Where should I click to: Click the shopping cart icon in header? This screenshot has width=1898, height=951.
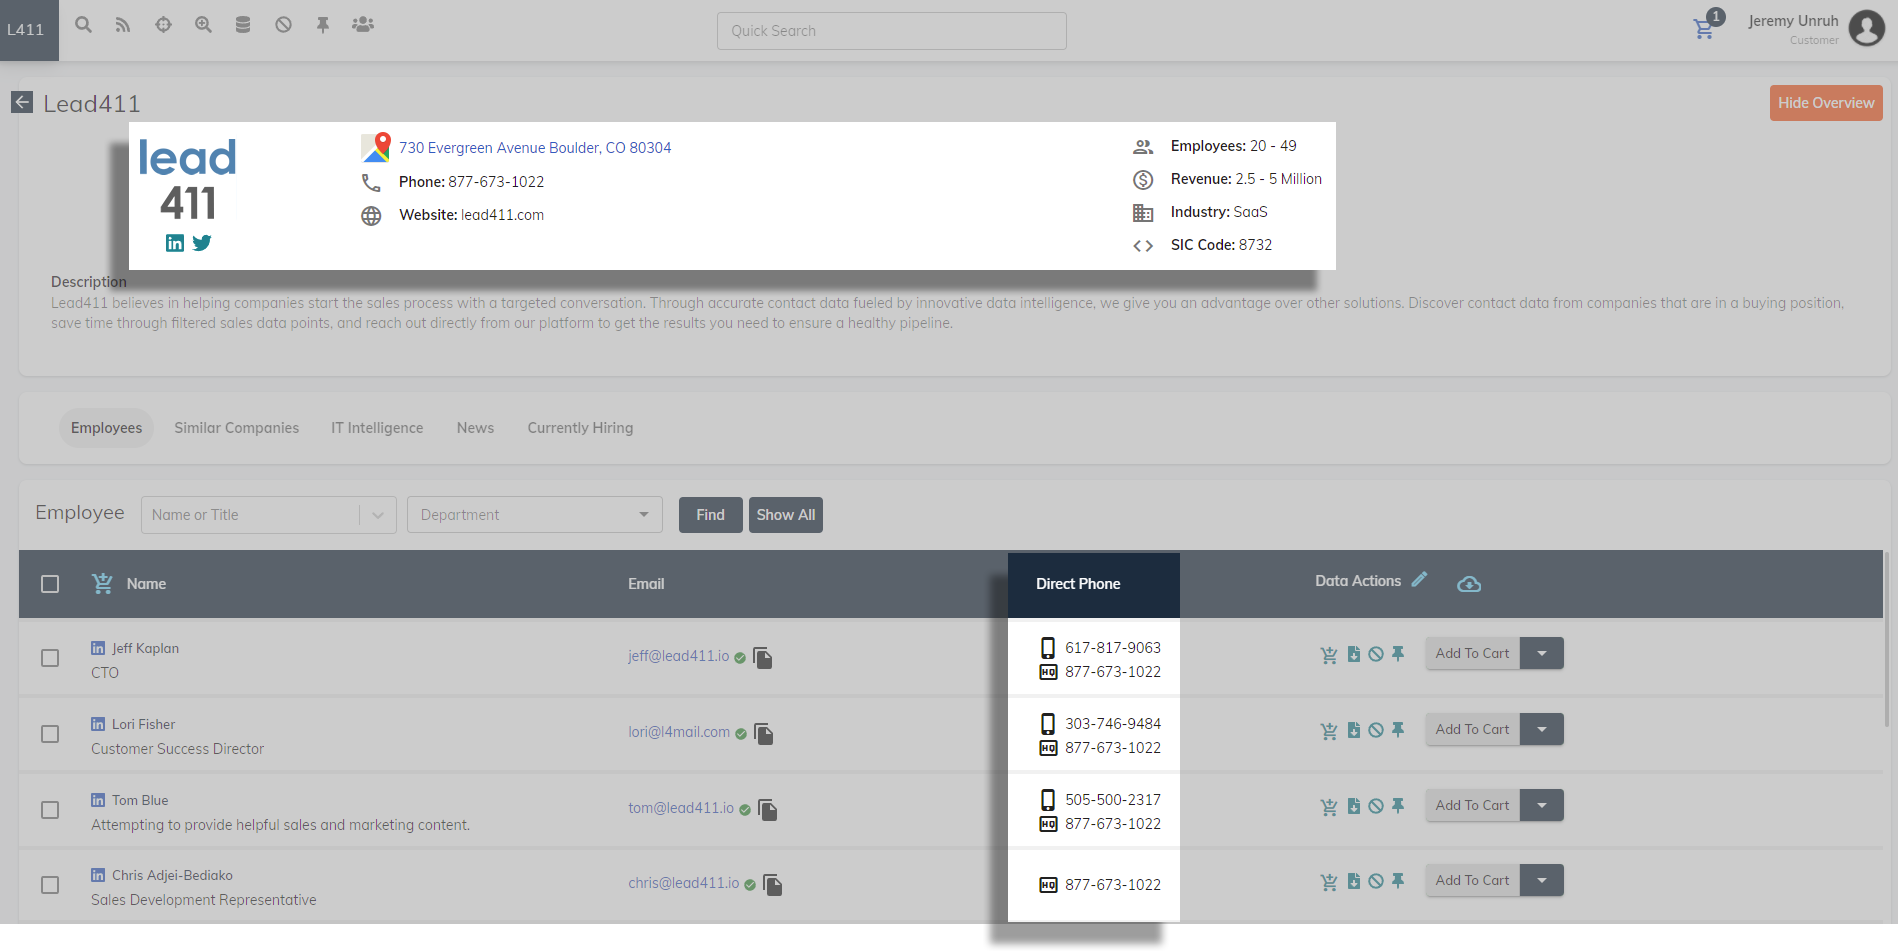tap(1704, 29)
